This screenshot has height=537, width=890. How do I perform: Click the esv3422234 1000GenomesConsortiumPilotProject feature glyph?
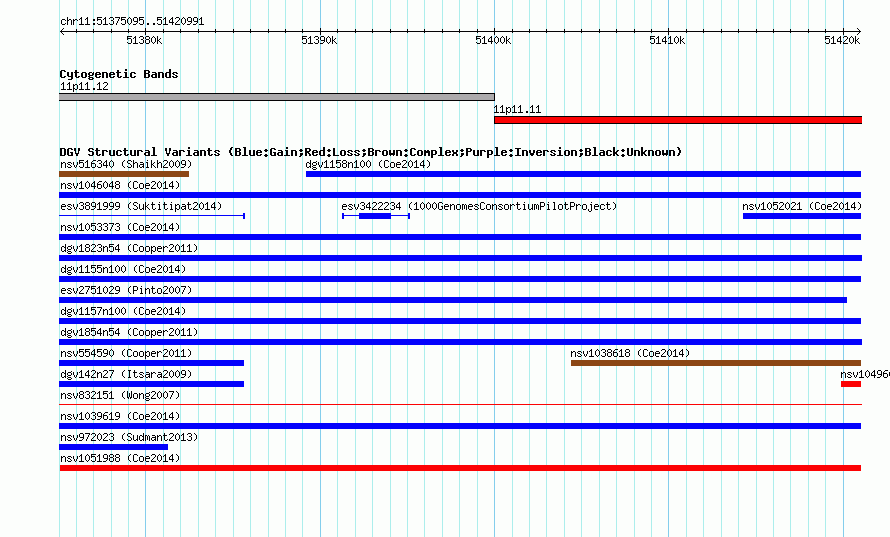click(x=376, y=216)
